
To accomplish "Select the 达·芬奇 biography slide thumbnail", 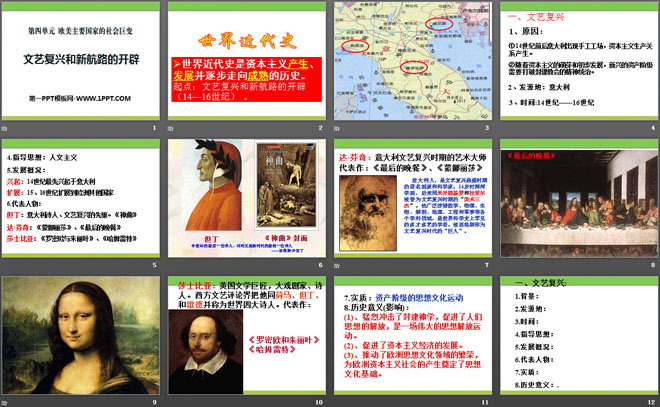I will [x=413, y=198].
